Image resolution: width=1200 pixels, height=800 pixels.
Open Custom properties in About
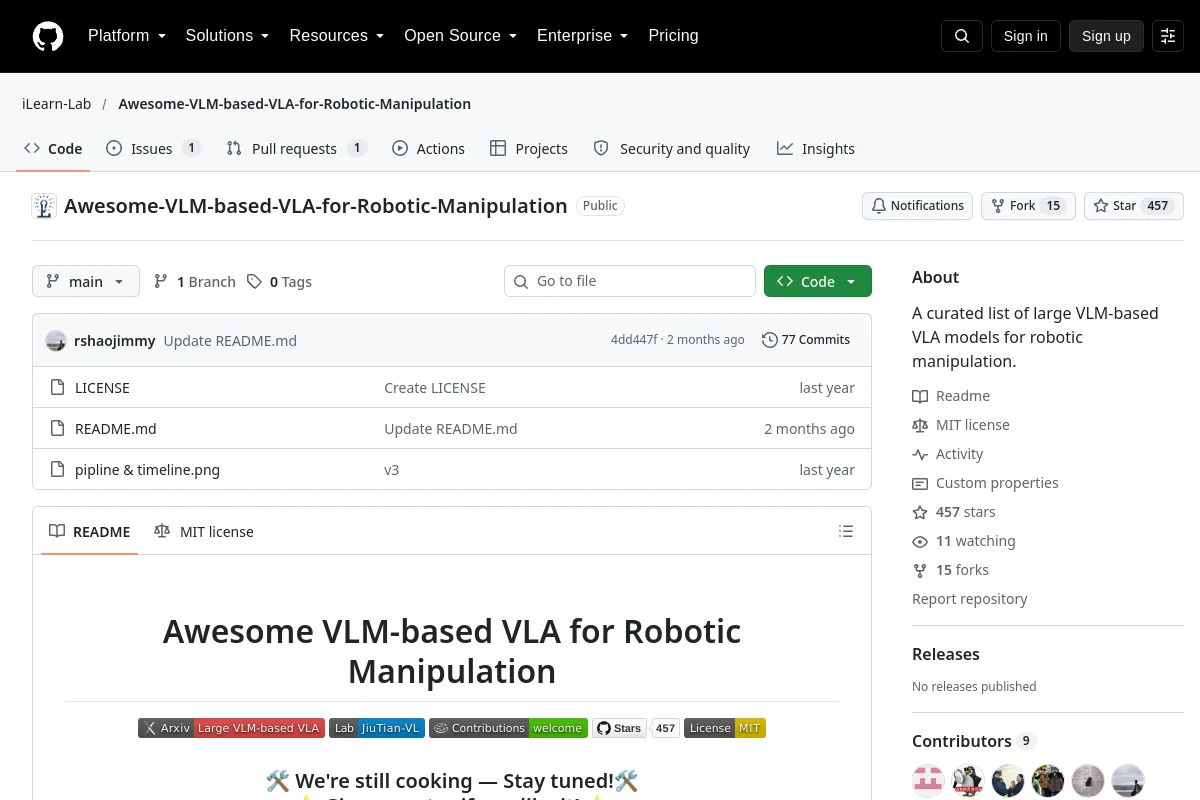[x=985, y=483]
